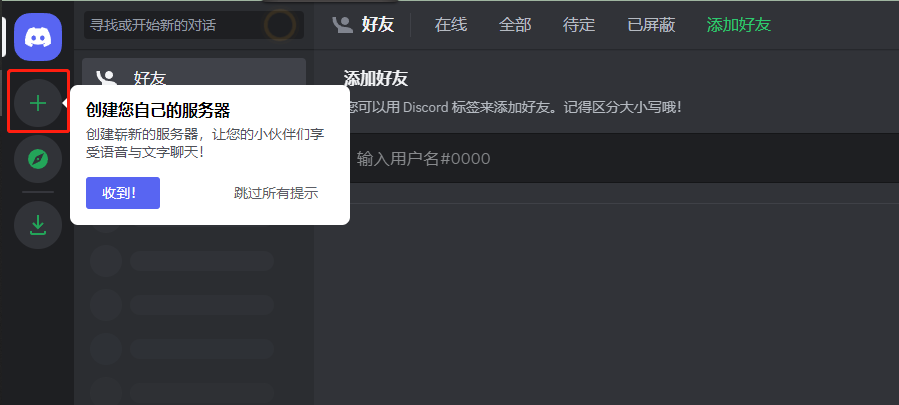
Task: Click the 添加好友 section heading
Action: pos(376,79)
